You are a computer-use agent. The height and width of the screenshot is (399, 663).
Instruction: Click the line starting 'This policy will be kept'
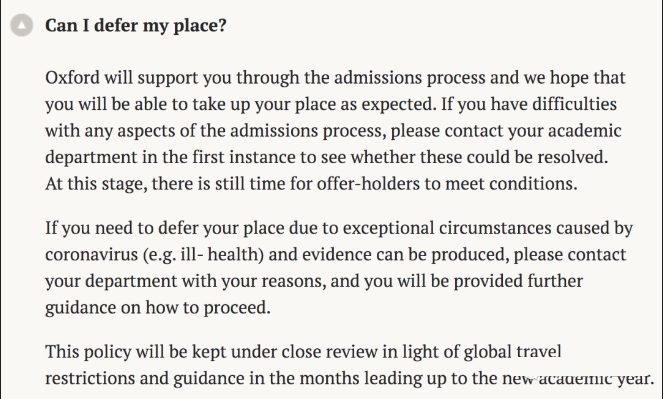[303, 352]
